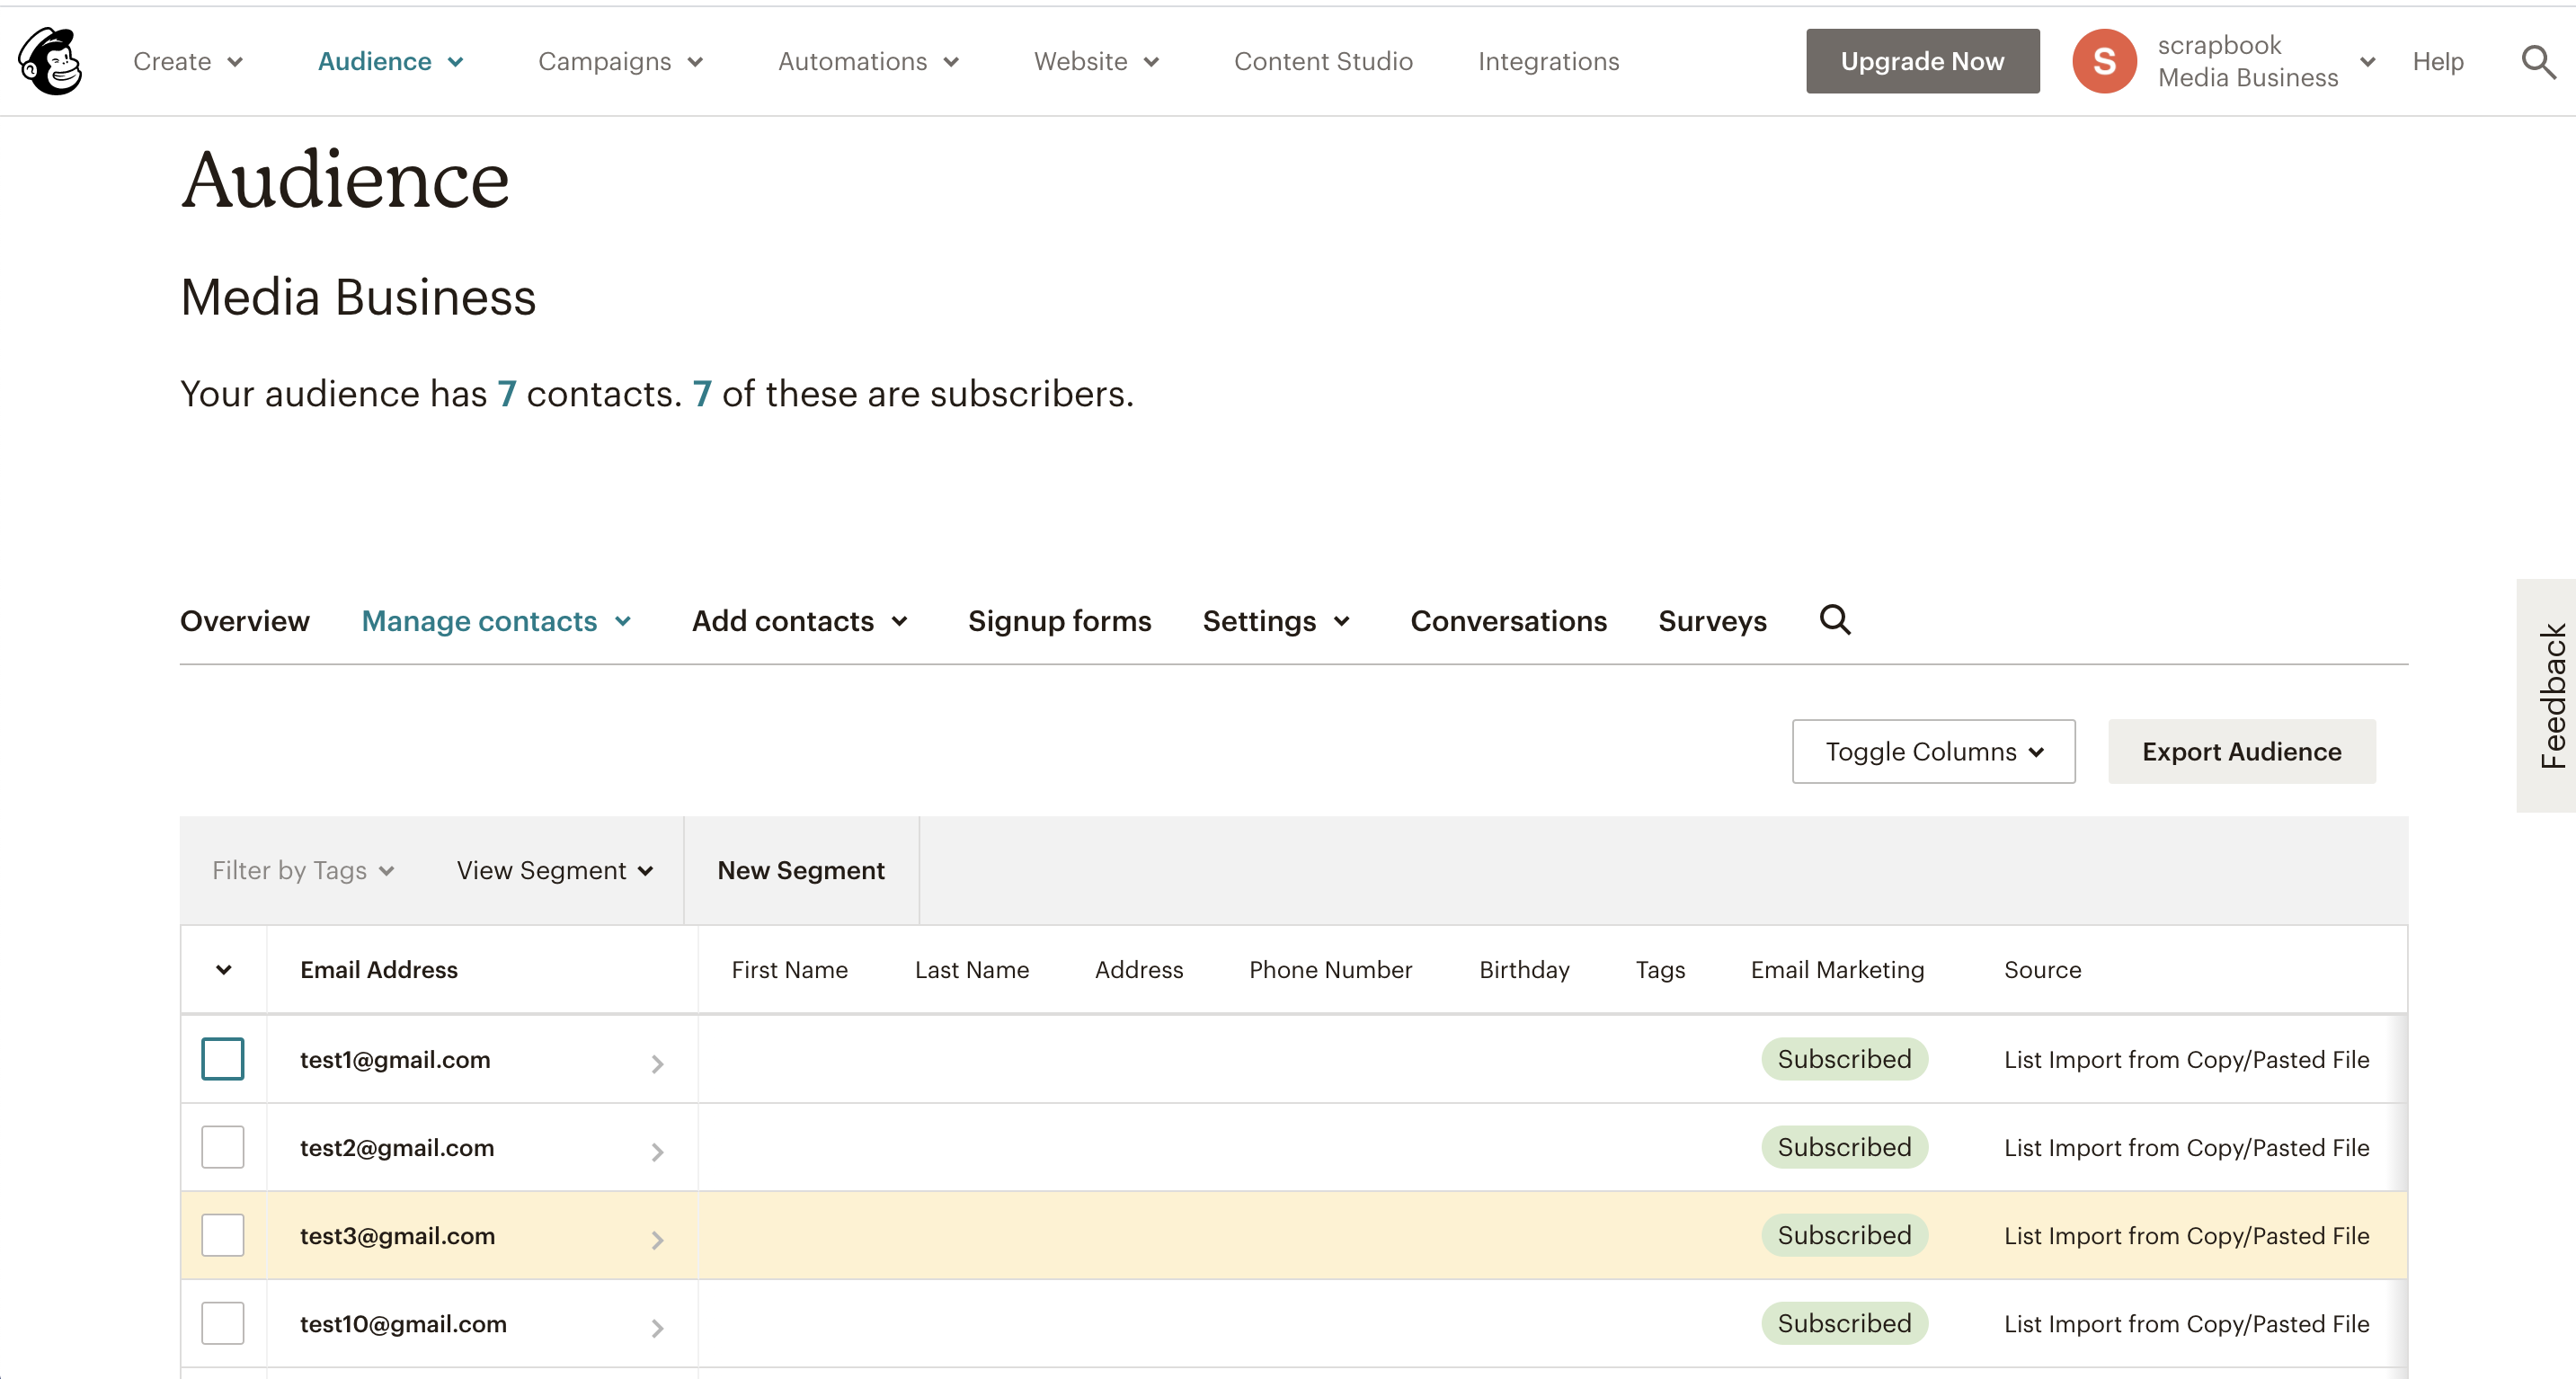Image resolution: width=2576 pixels, height=1379 pixels.
Task: Click the orange S account avatar
Action: tap(2103, 61)
